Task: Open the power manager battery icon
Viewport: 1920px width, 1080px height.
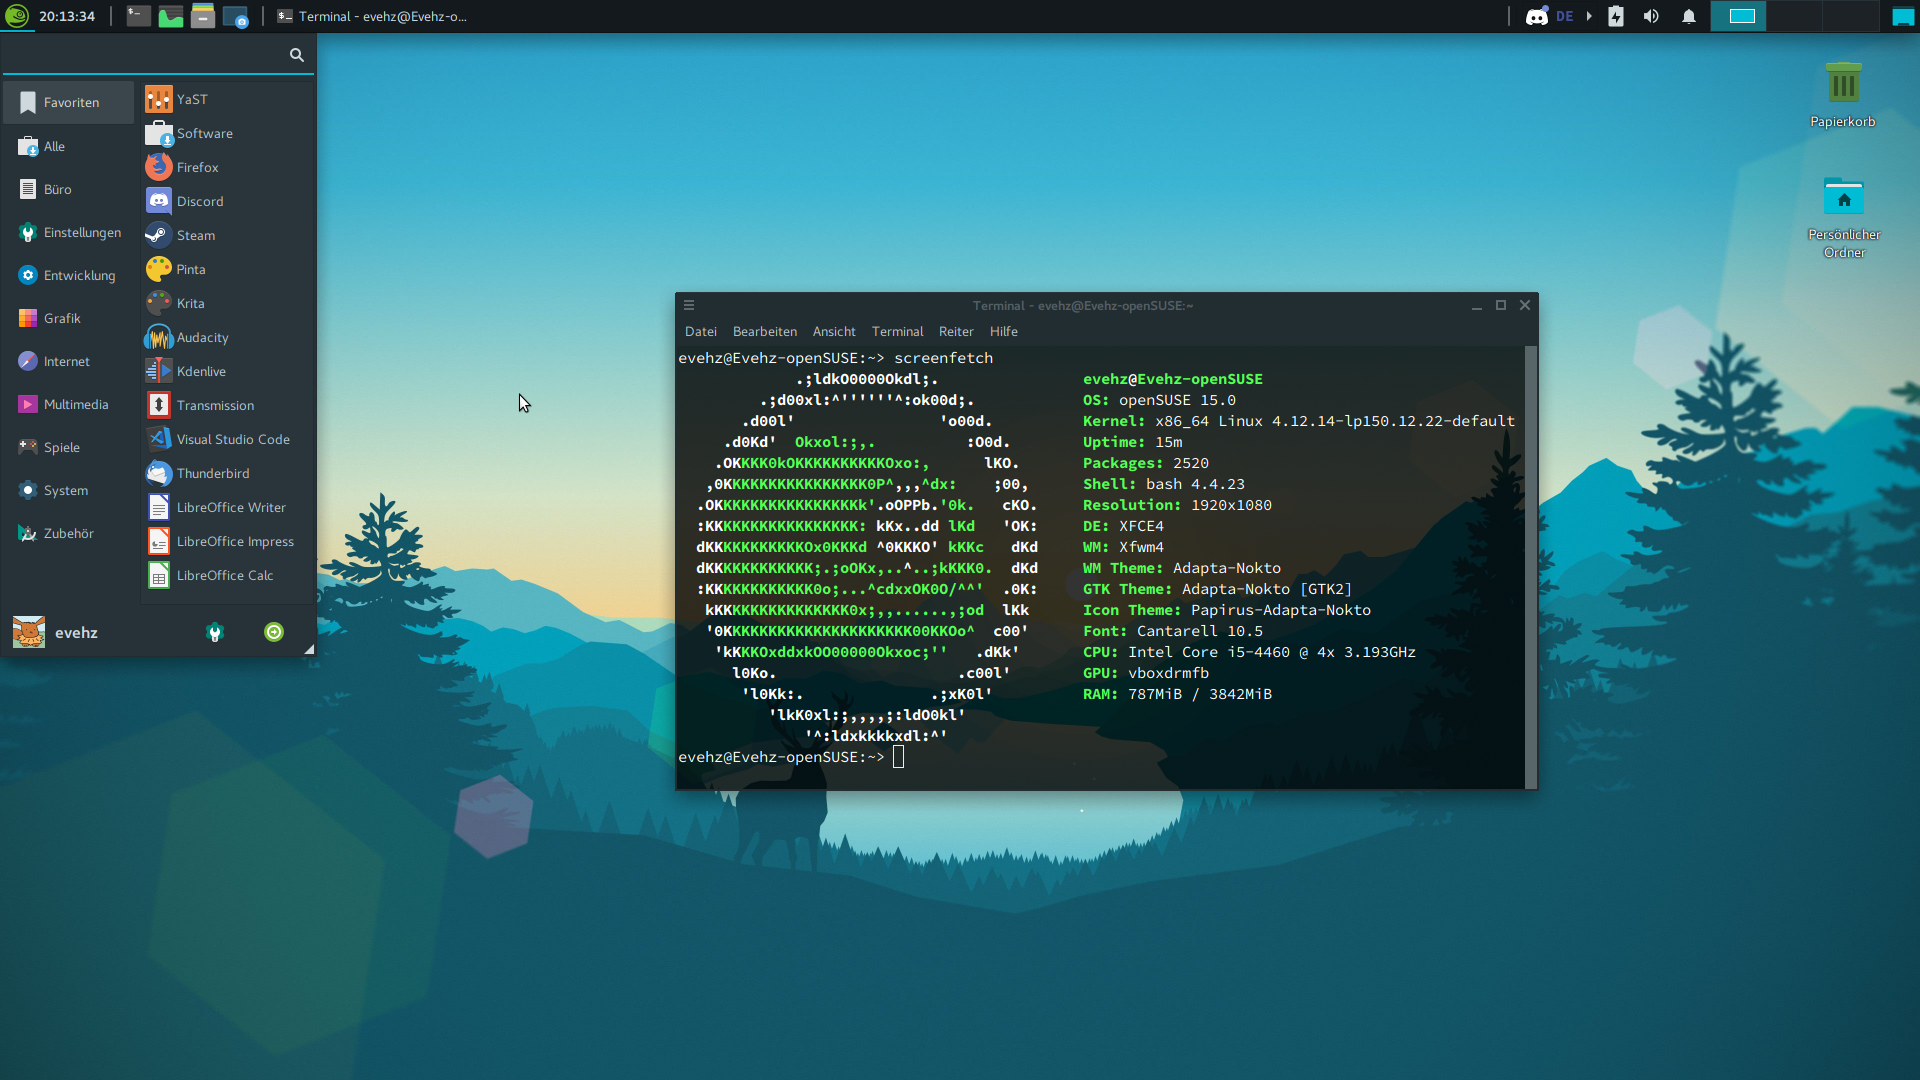Action: coord(1616,16)
